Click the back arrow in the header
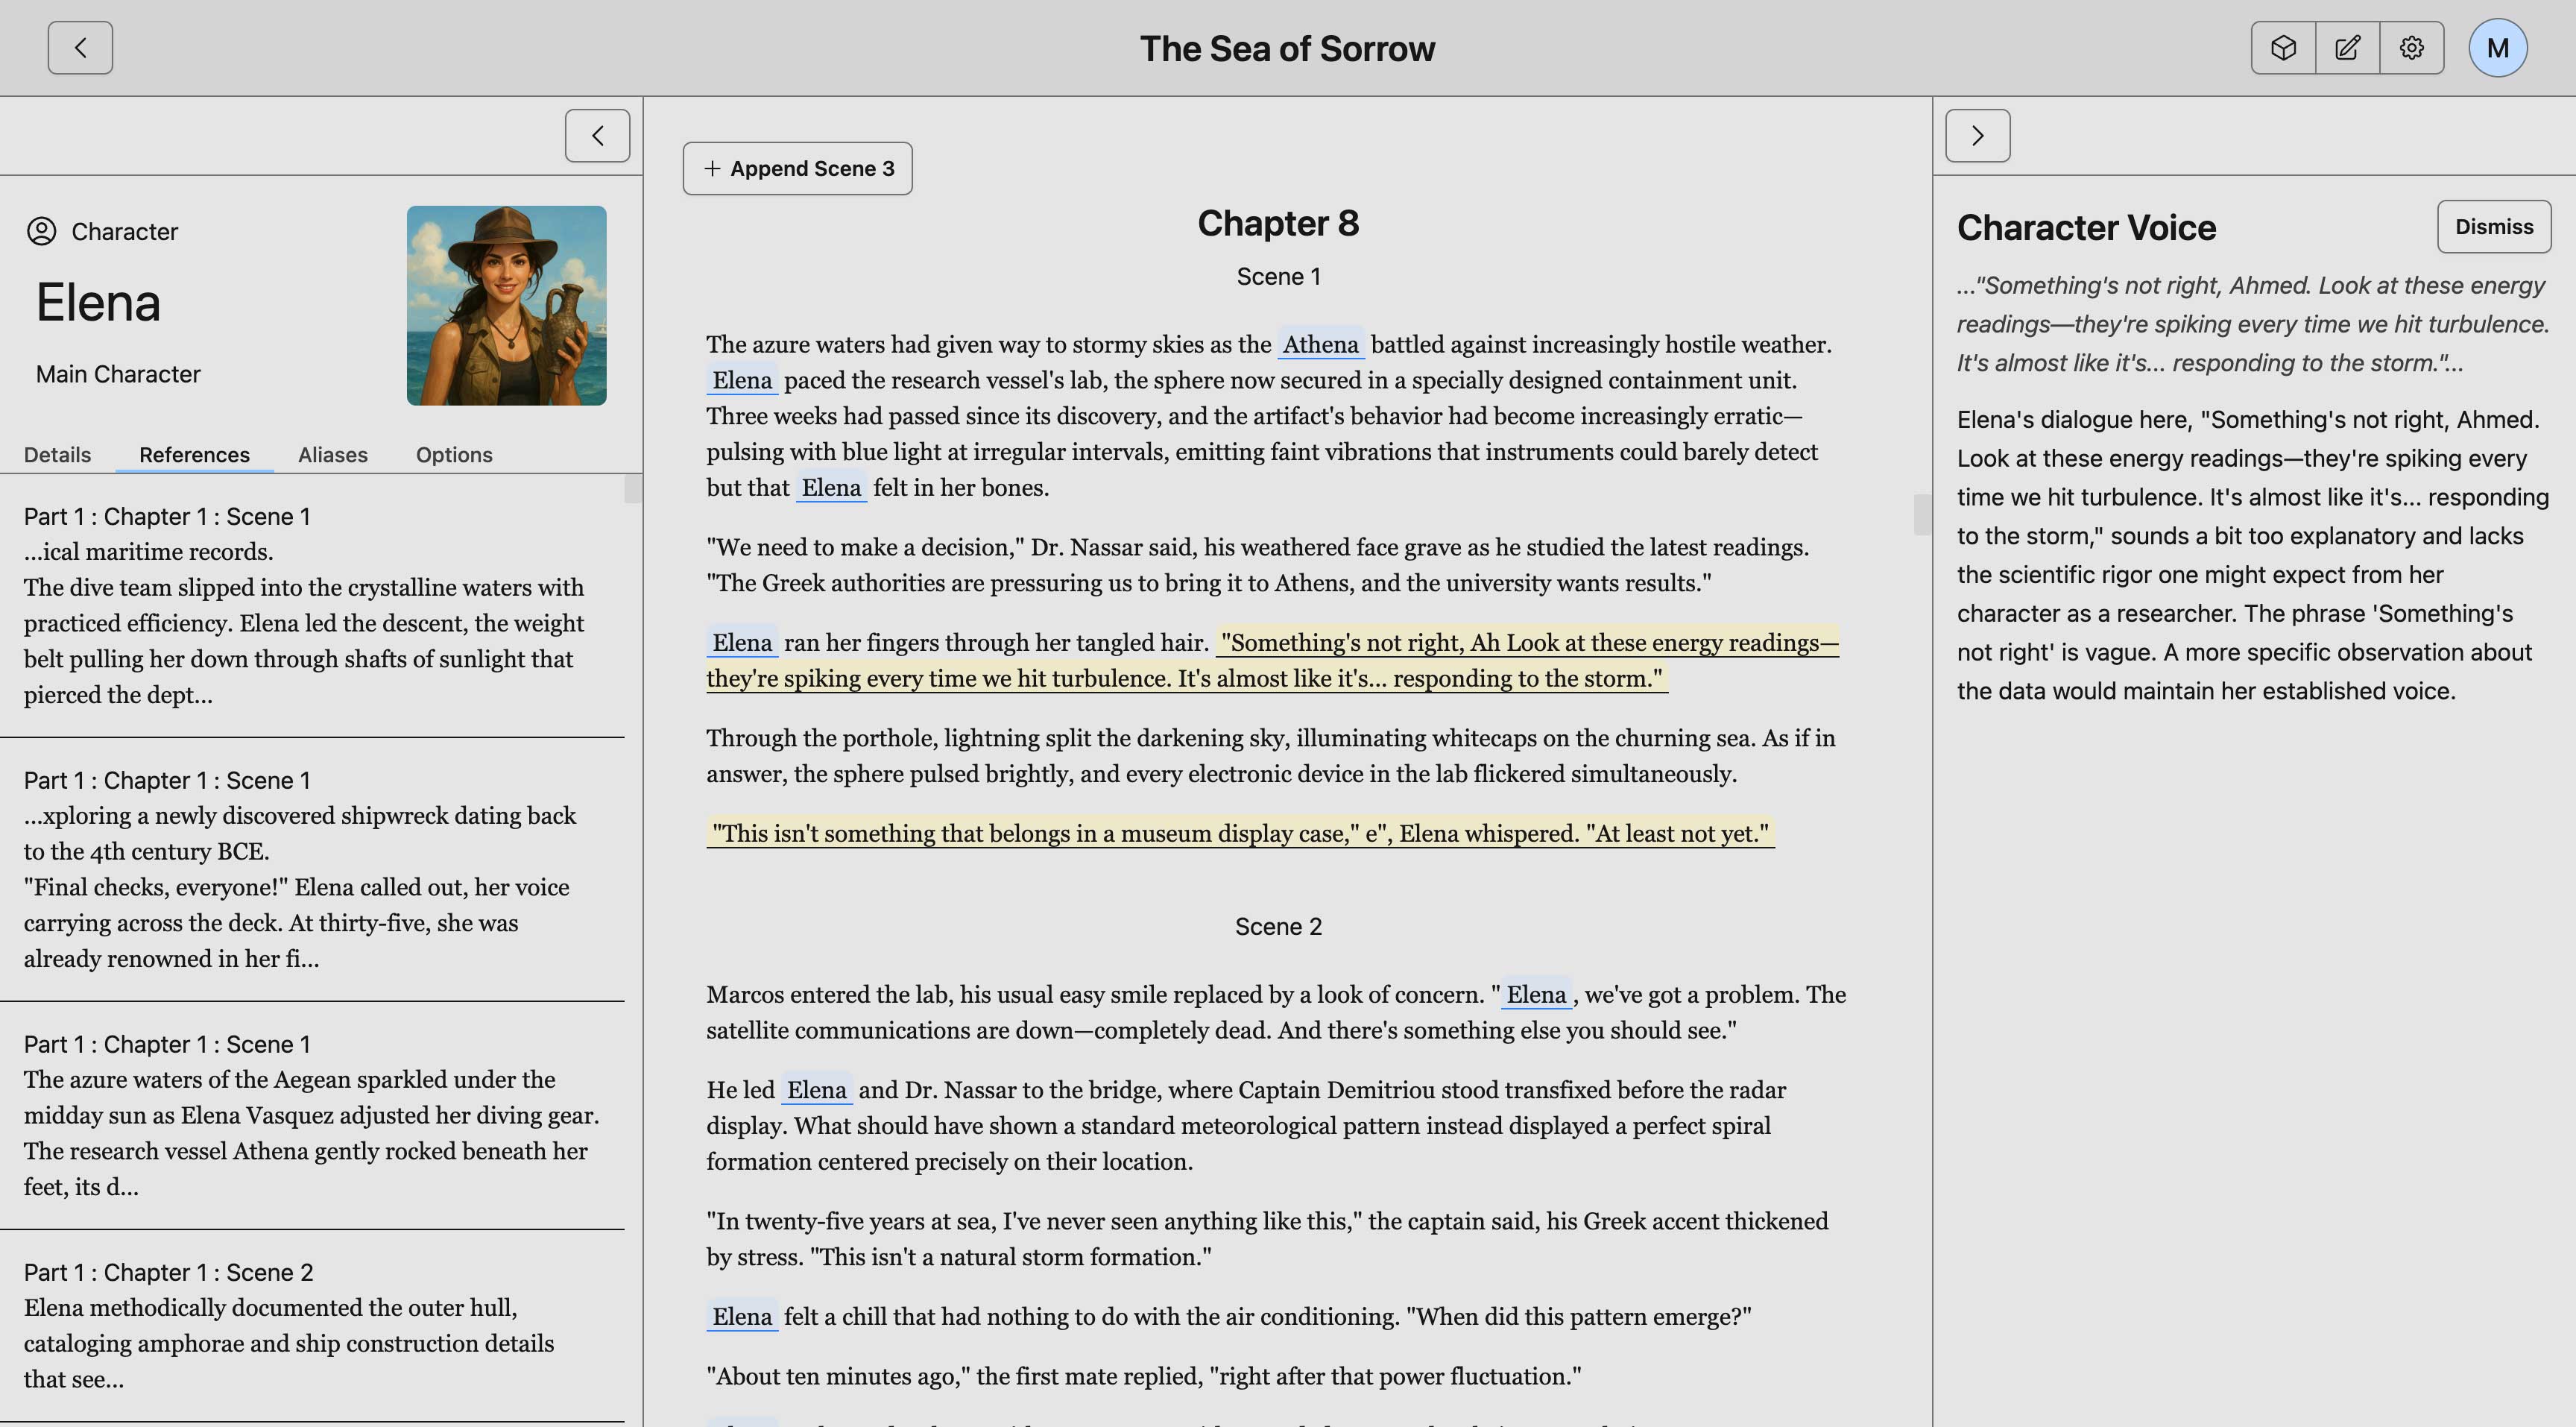This screenshot has height=1427, width=2576. click(80, 48)
